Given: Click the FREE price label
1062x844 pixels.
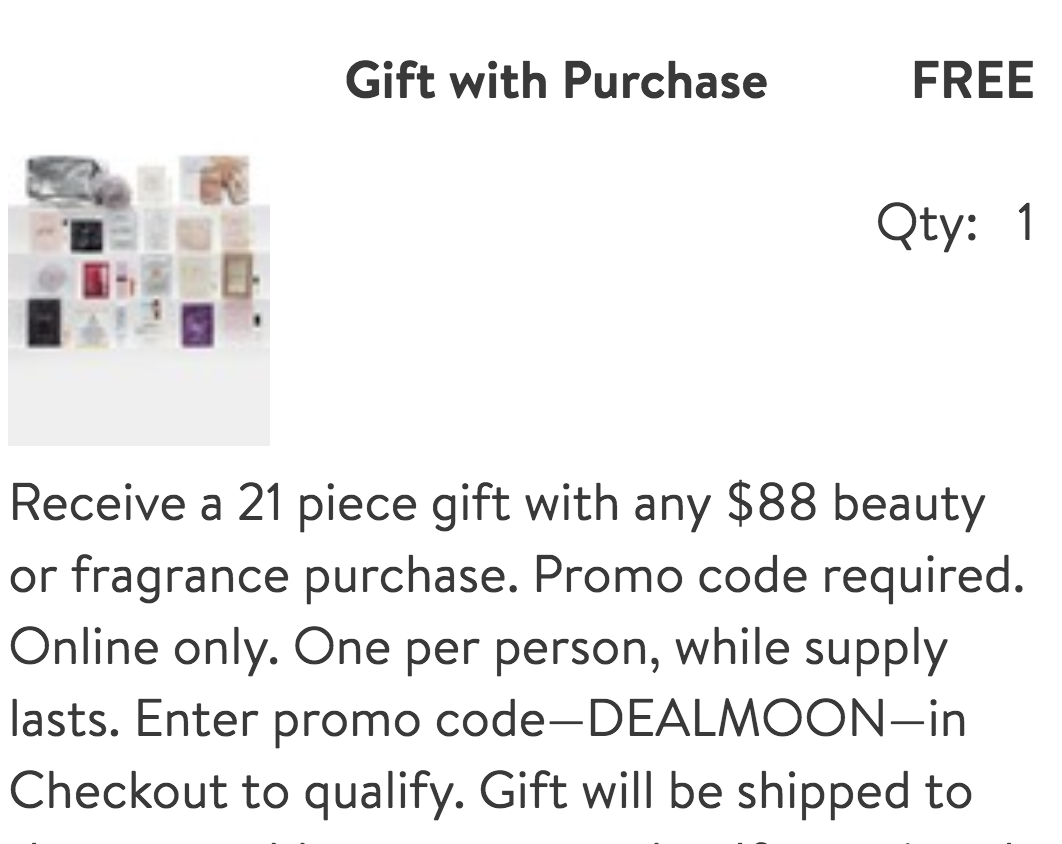Looking at the screenshot, I should click(x=973, y=81).
